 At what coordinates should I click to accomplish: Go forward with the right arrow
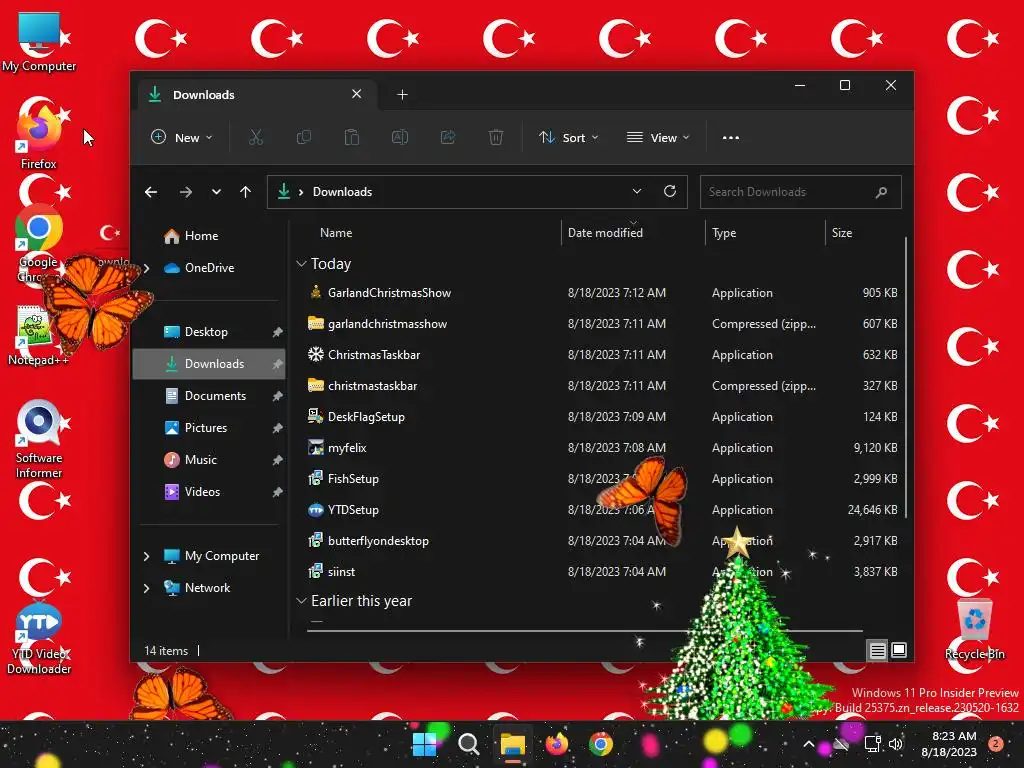tap(186, 192)
